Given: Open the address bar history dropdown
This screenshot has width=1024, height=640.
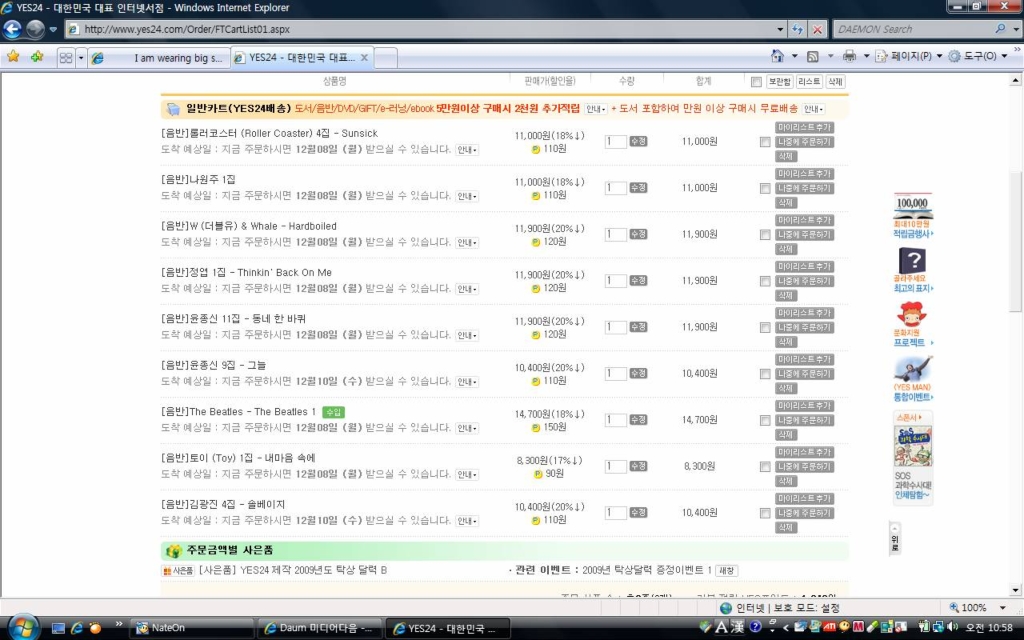Looking at the screenshot, I should (780, 29).
